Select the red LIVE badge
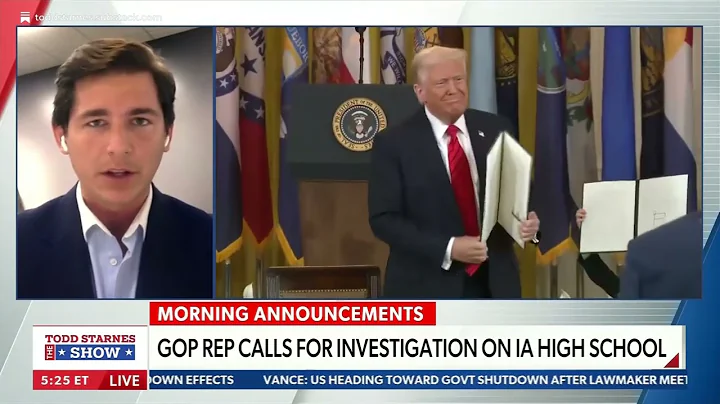 point(124,381)
